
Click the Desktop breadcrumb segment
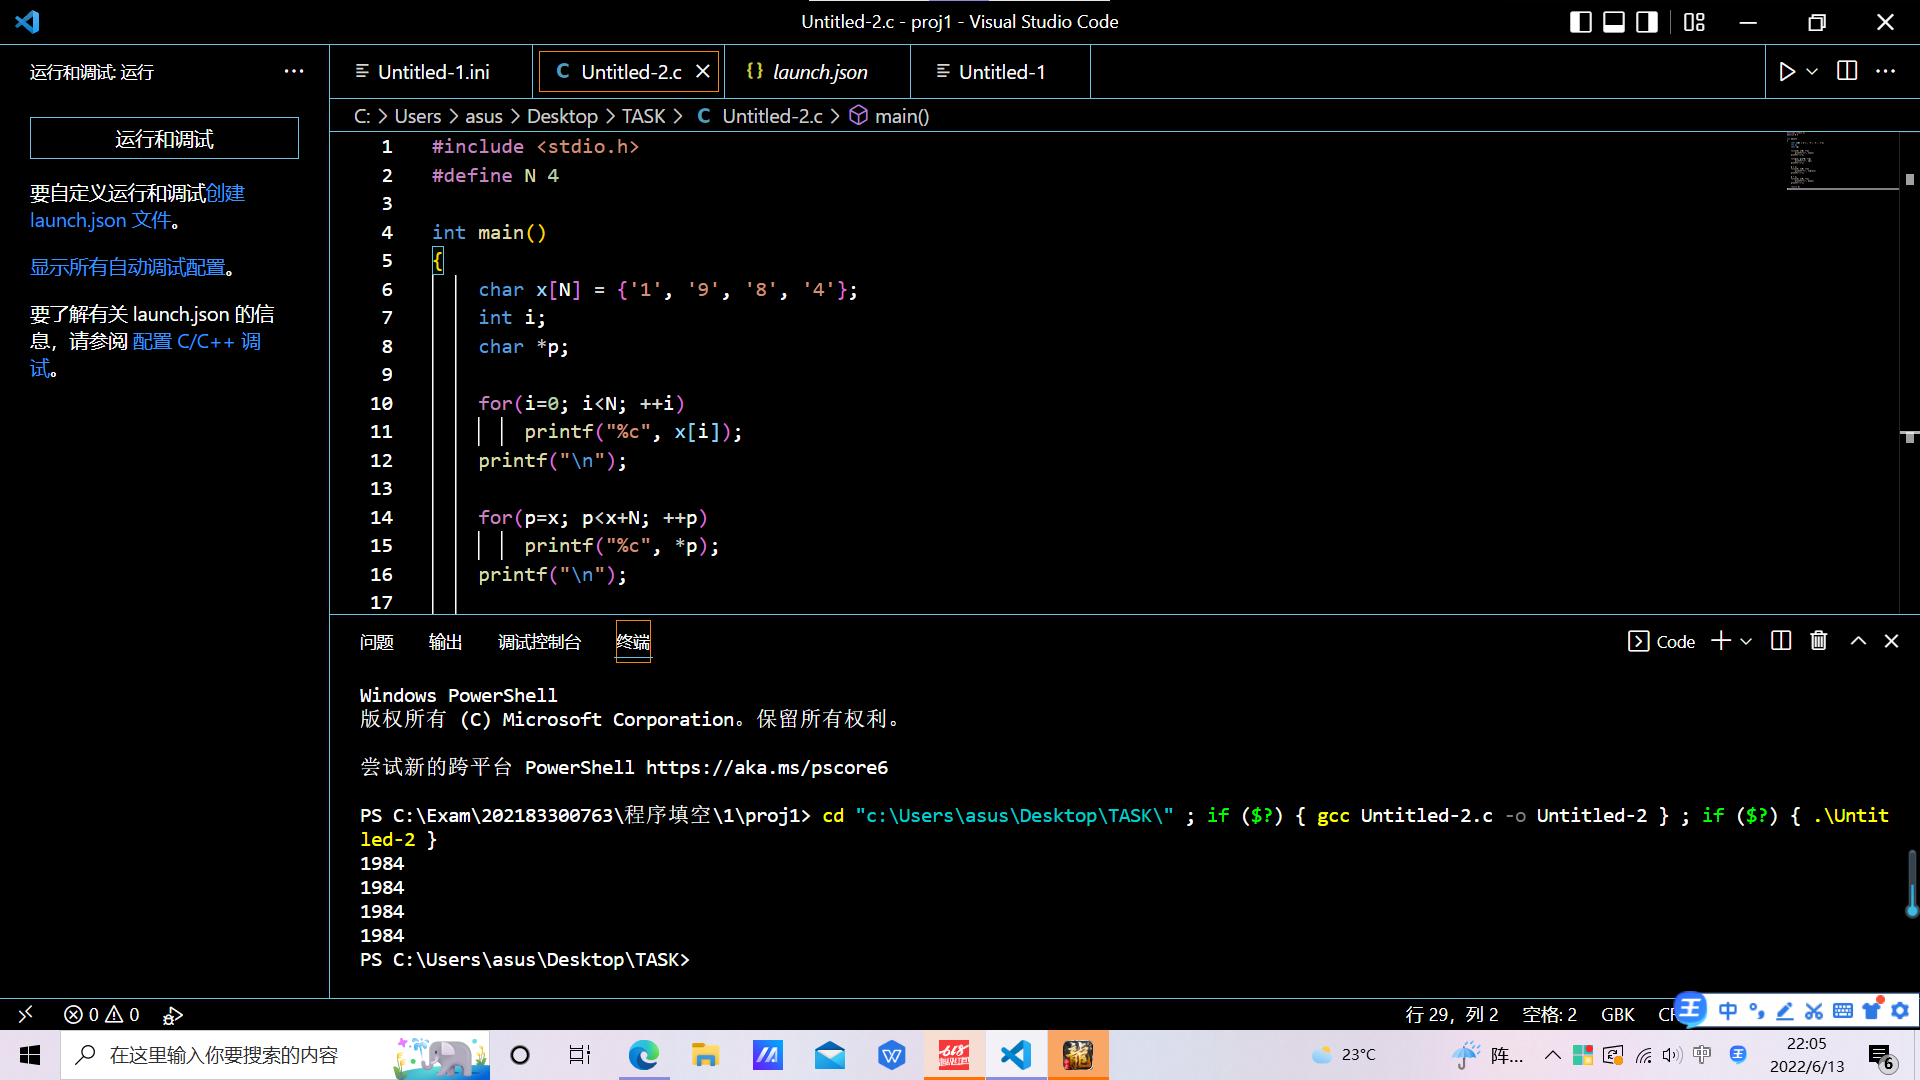pyautogui.click(x=562, y=117)
